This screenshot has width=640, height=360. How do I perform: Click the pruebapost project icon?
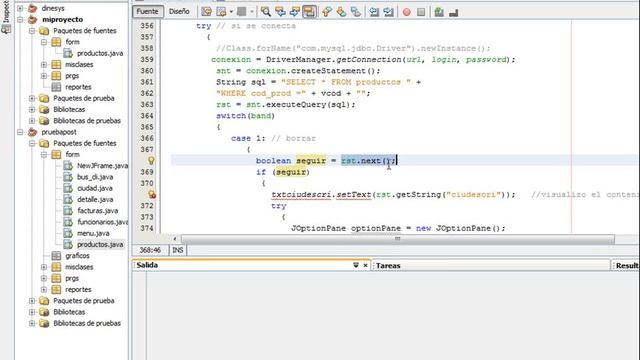pyautogui.click(x=33, y=132)
